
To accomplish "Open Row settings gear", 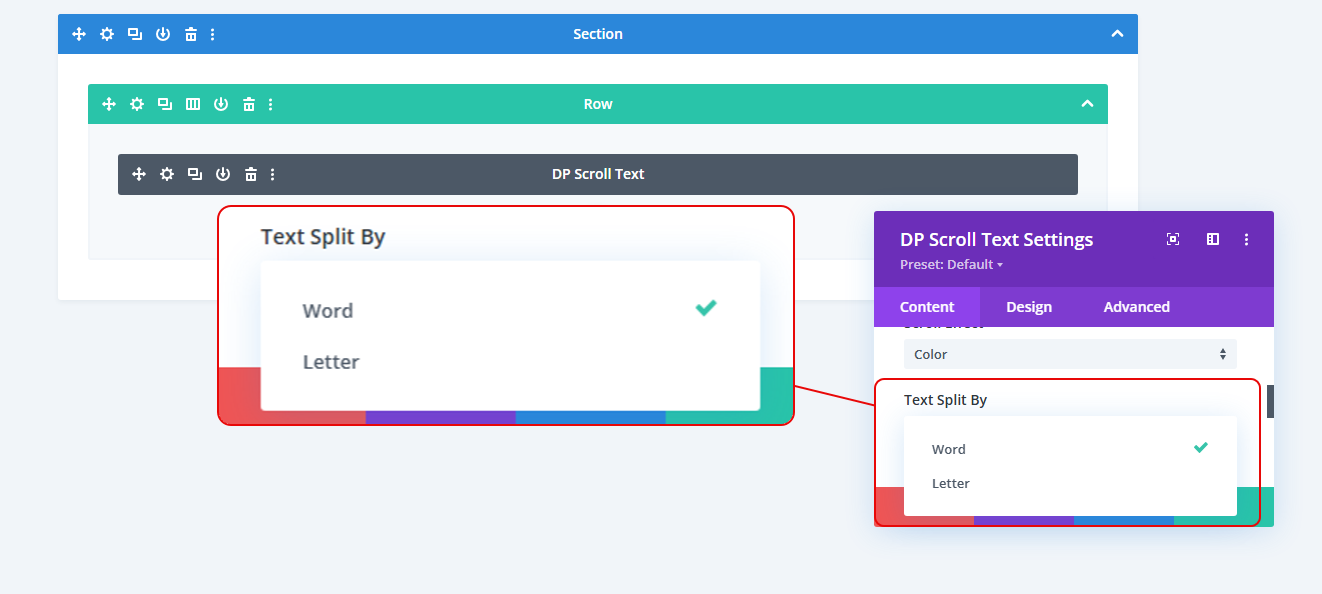I will point(137,104).
